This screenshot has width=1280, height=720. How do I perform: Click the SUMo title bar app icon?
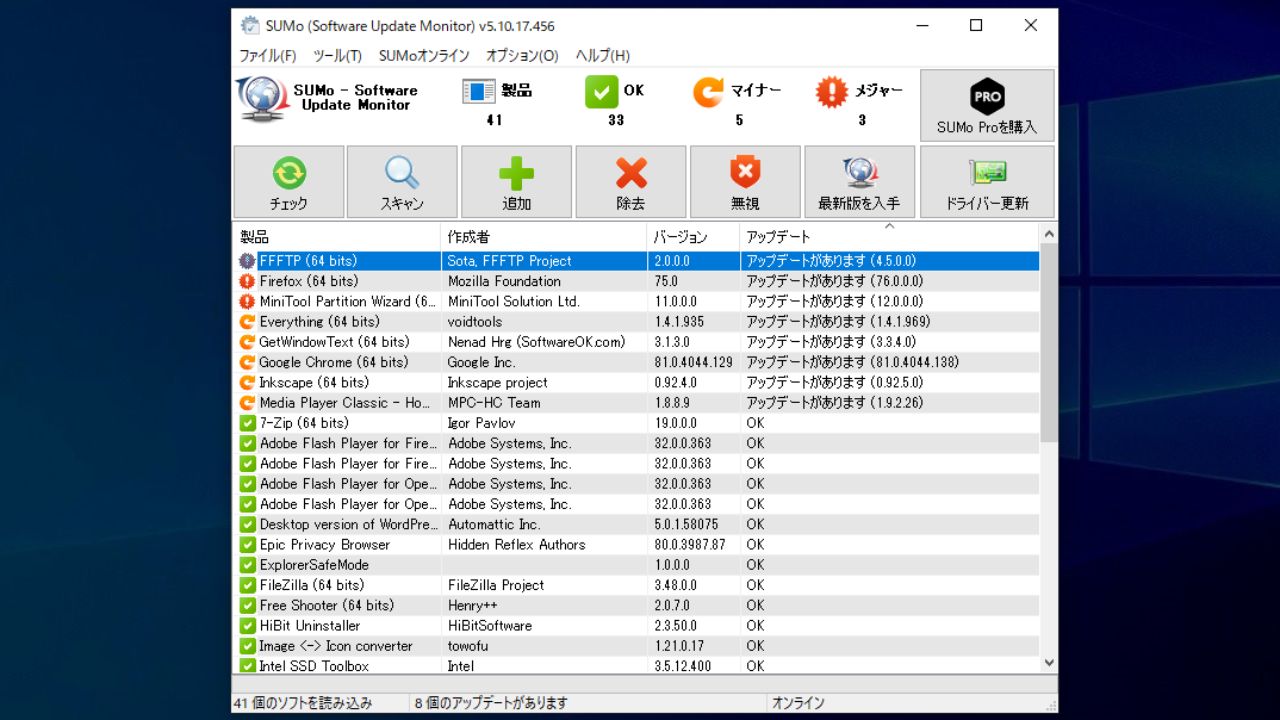tap(250, 26)
